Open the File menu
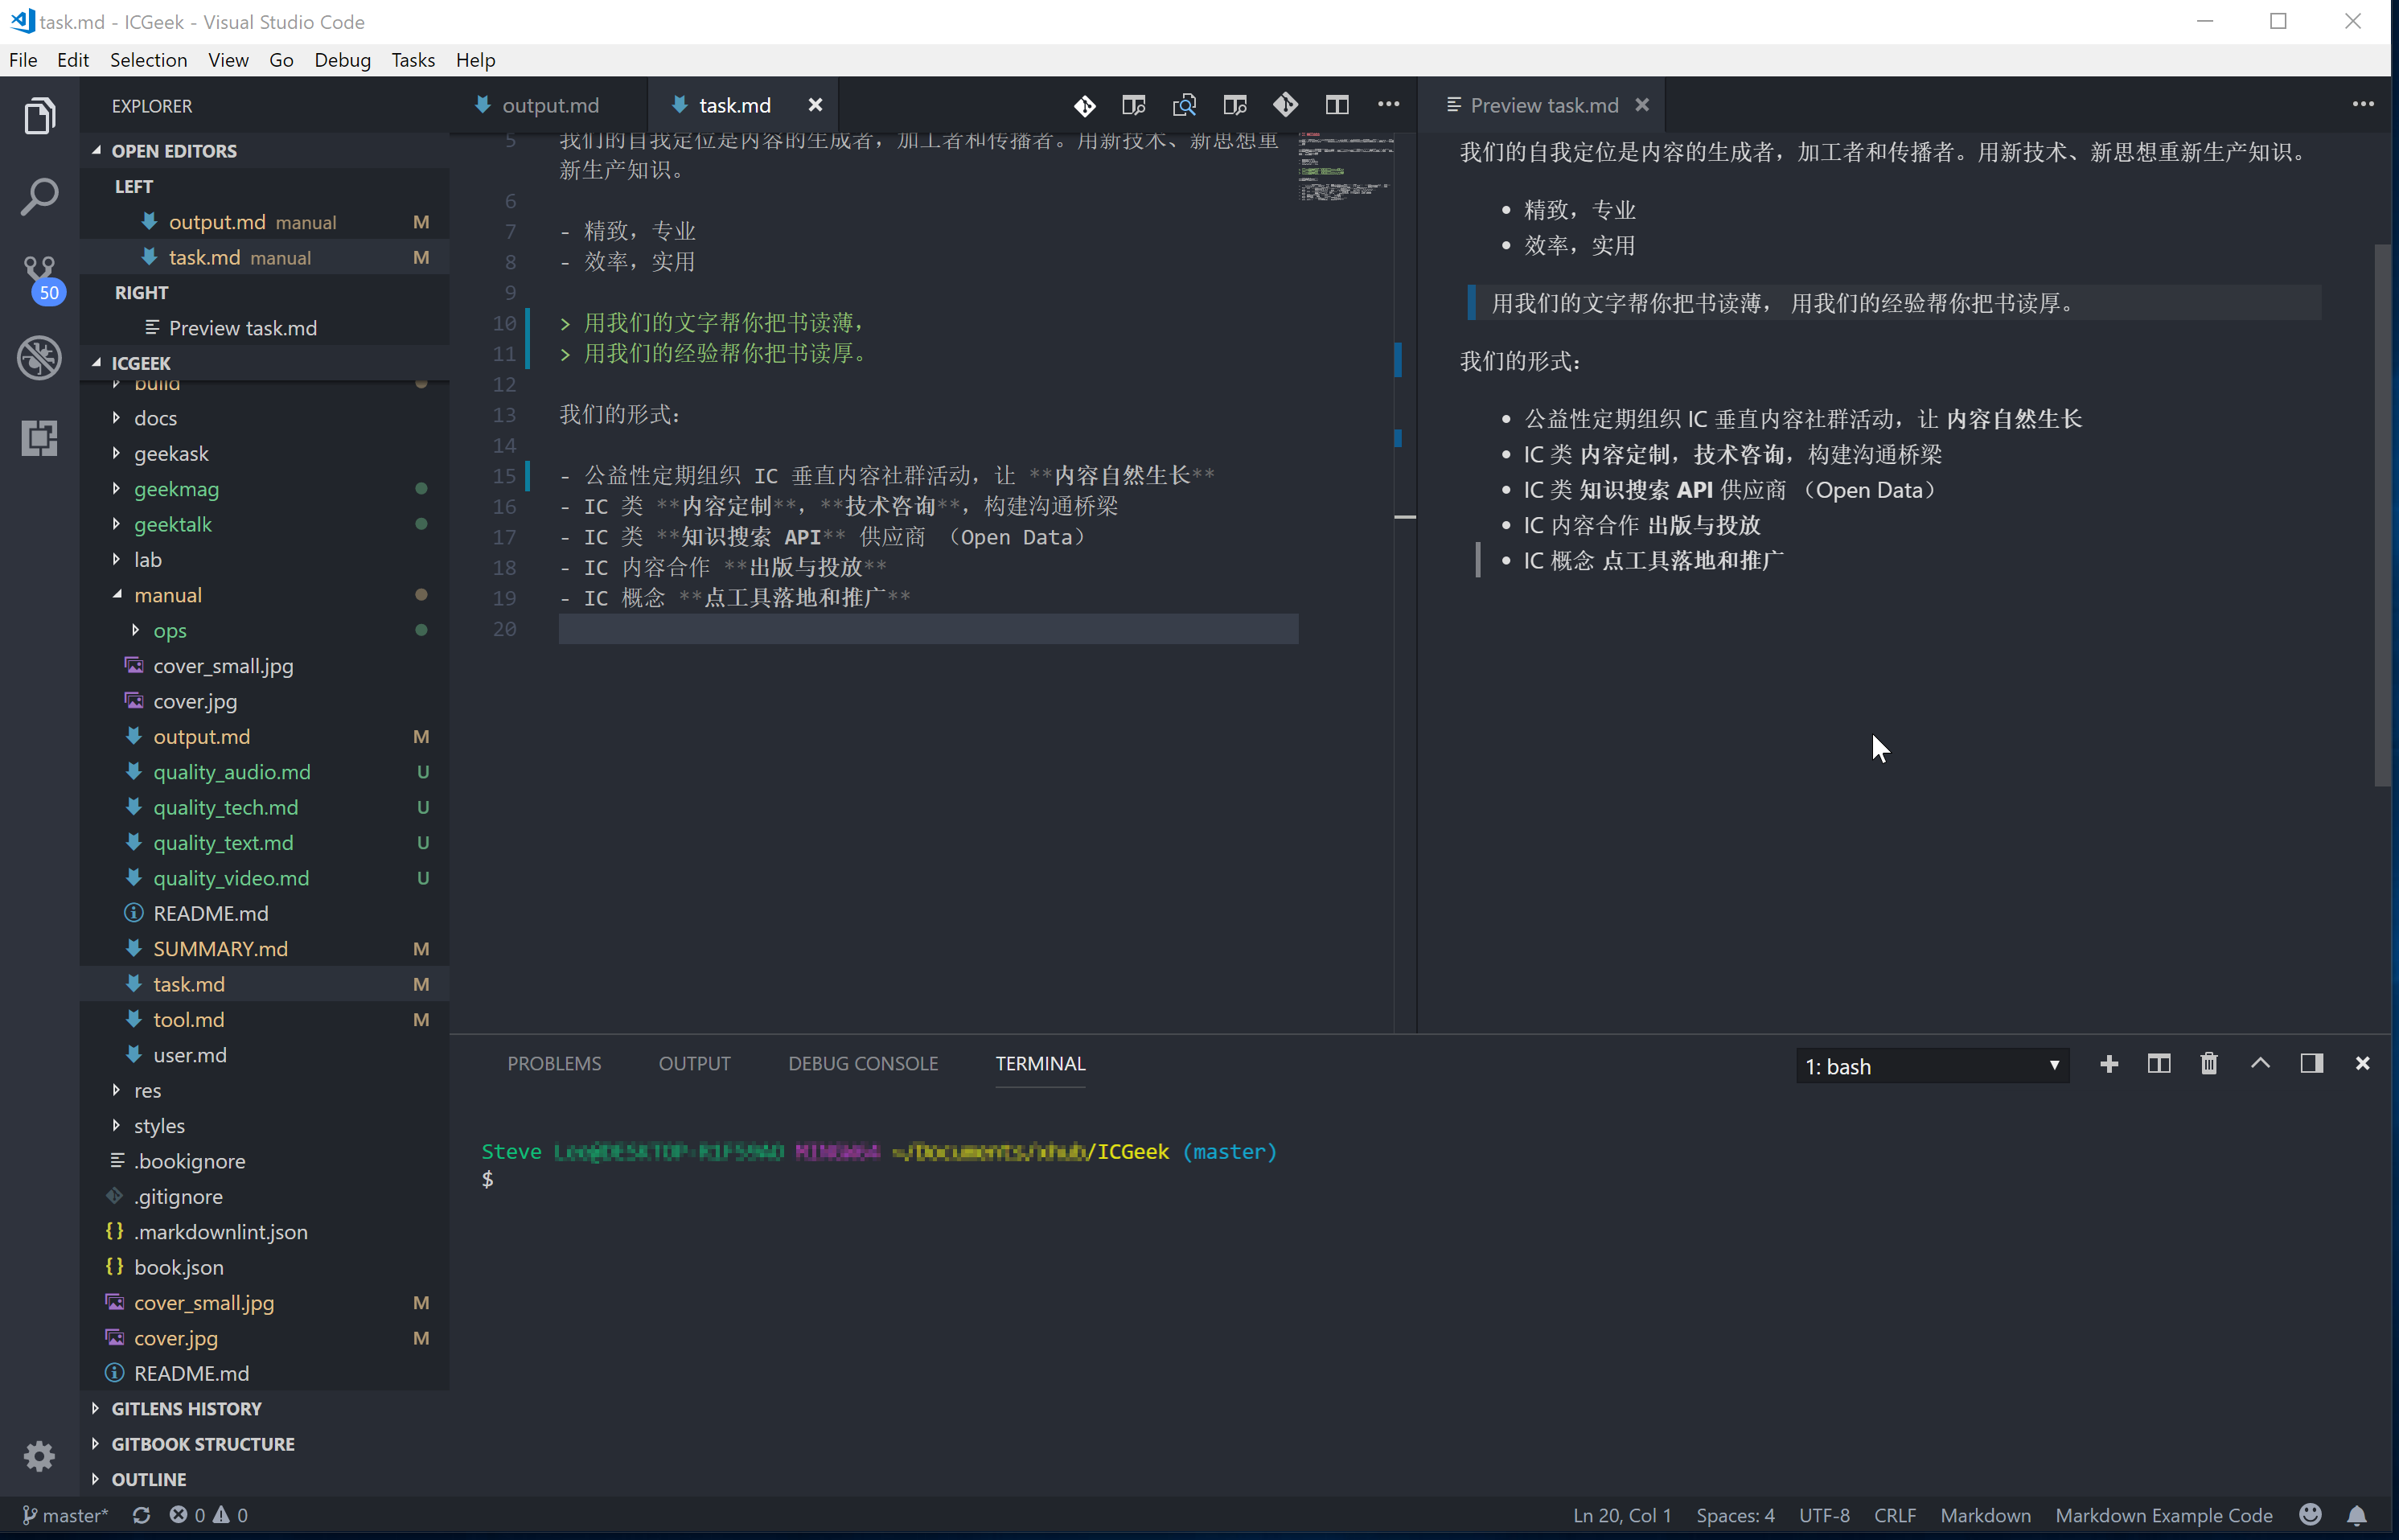2399x1540 pixels. (x=23, y=60)
